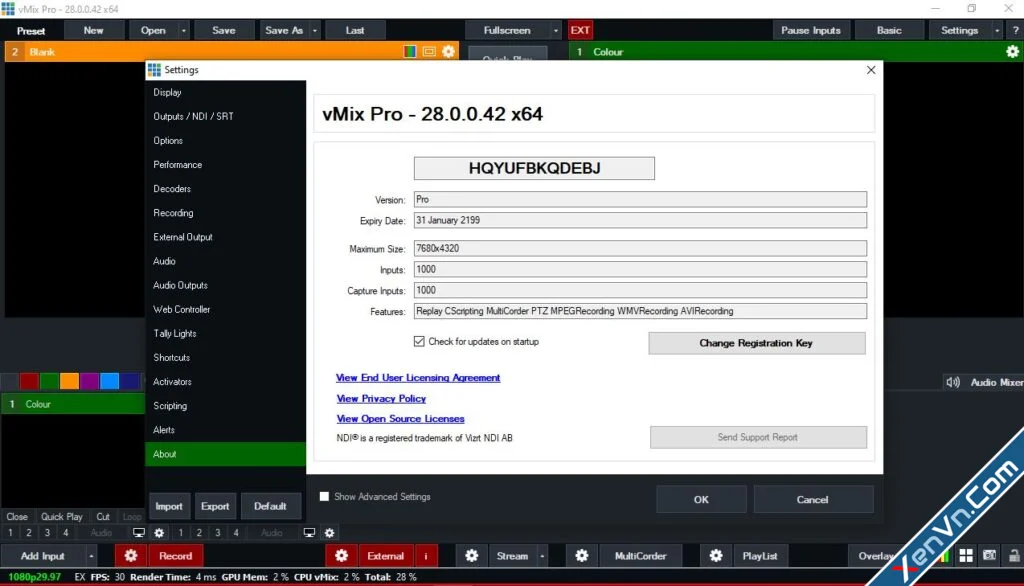
Task: Expand the Save As dropdown arrow
Action: pos(315,31)
